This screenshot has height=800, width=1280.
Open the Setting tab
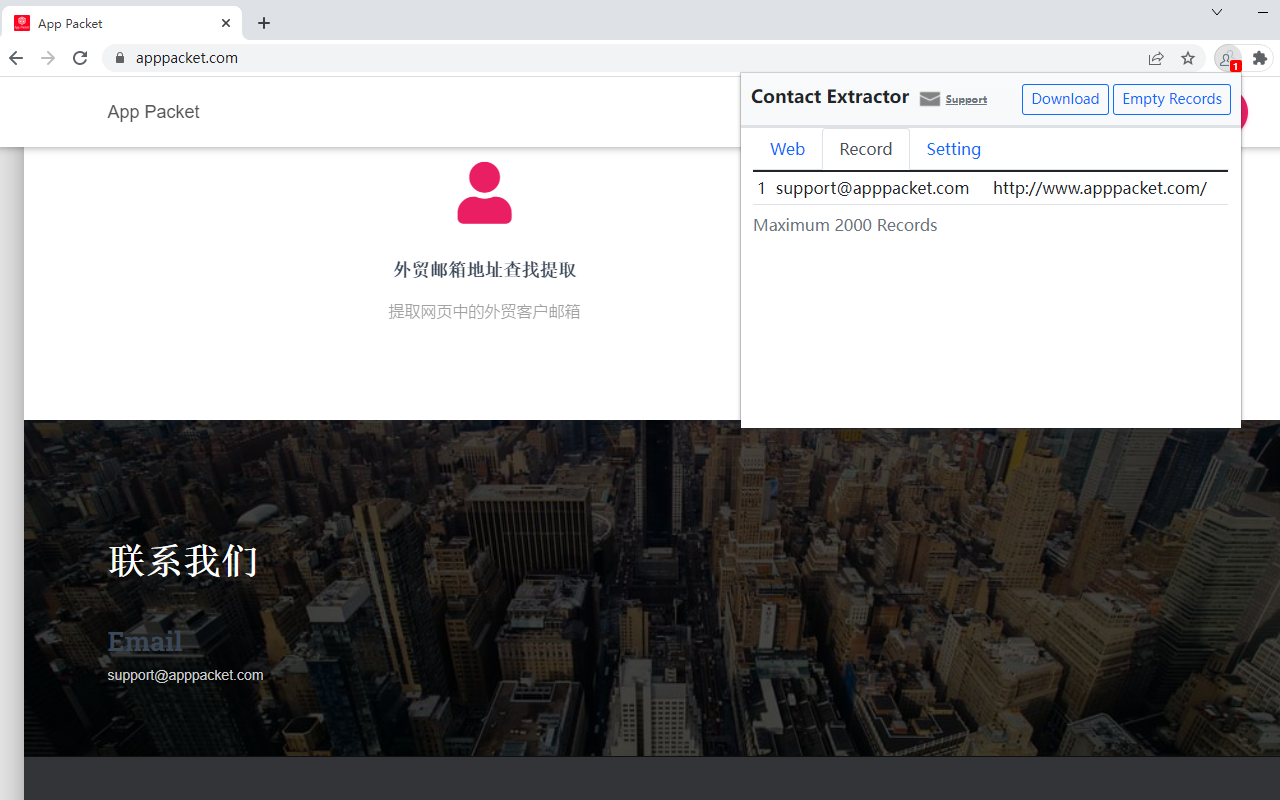953,149
